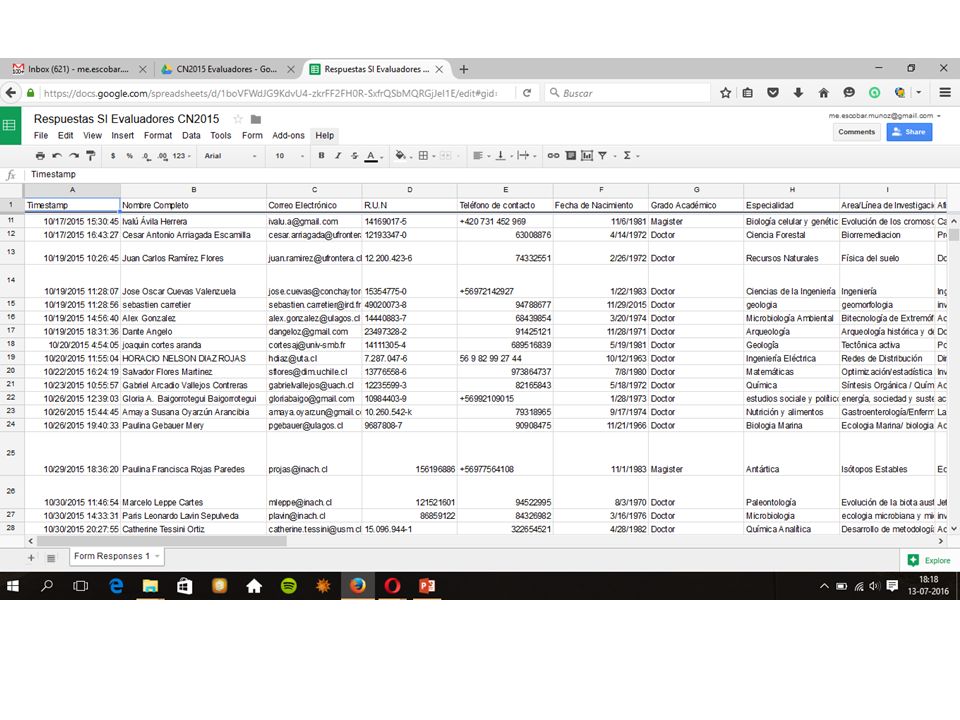The height and width of the screenshot is (720, 960).
Task: Open the all sheets list icon
Action: tap(51, 558)
